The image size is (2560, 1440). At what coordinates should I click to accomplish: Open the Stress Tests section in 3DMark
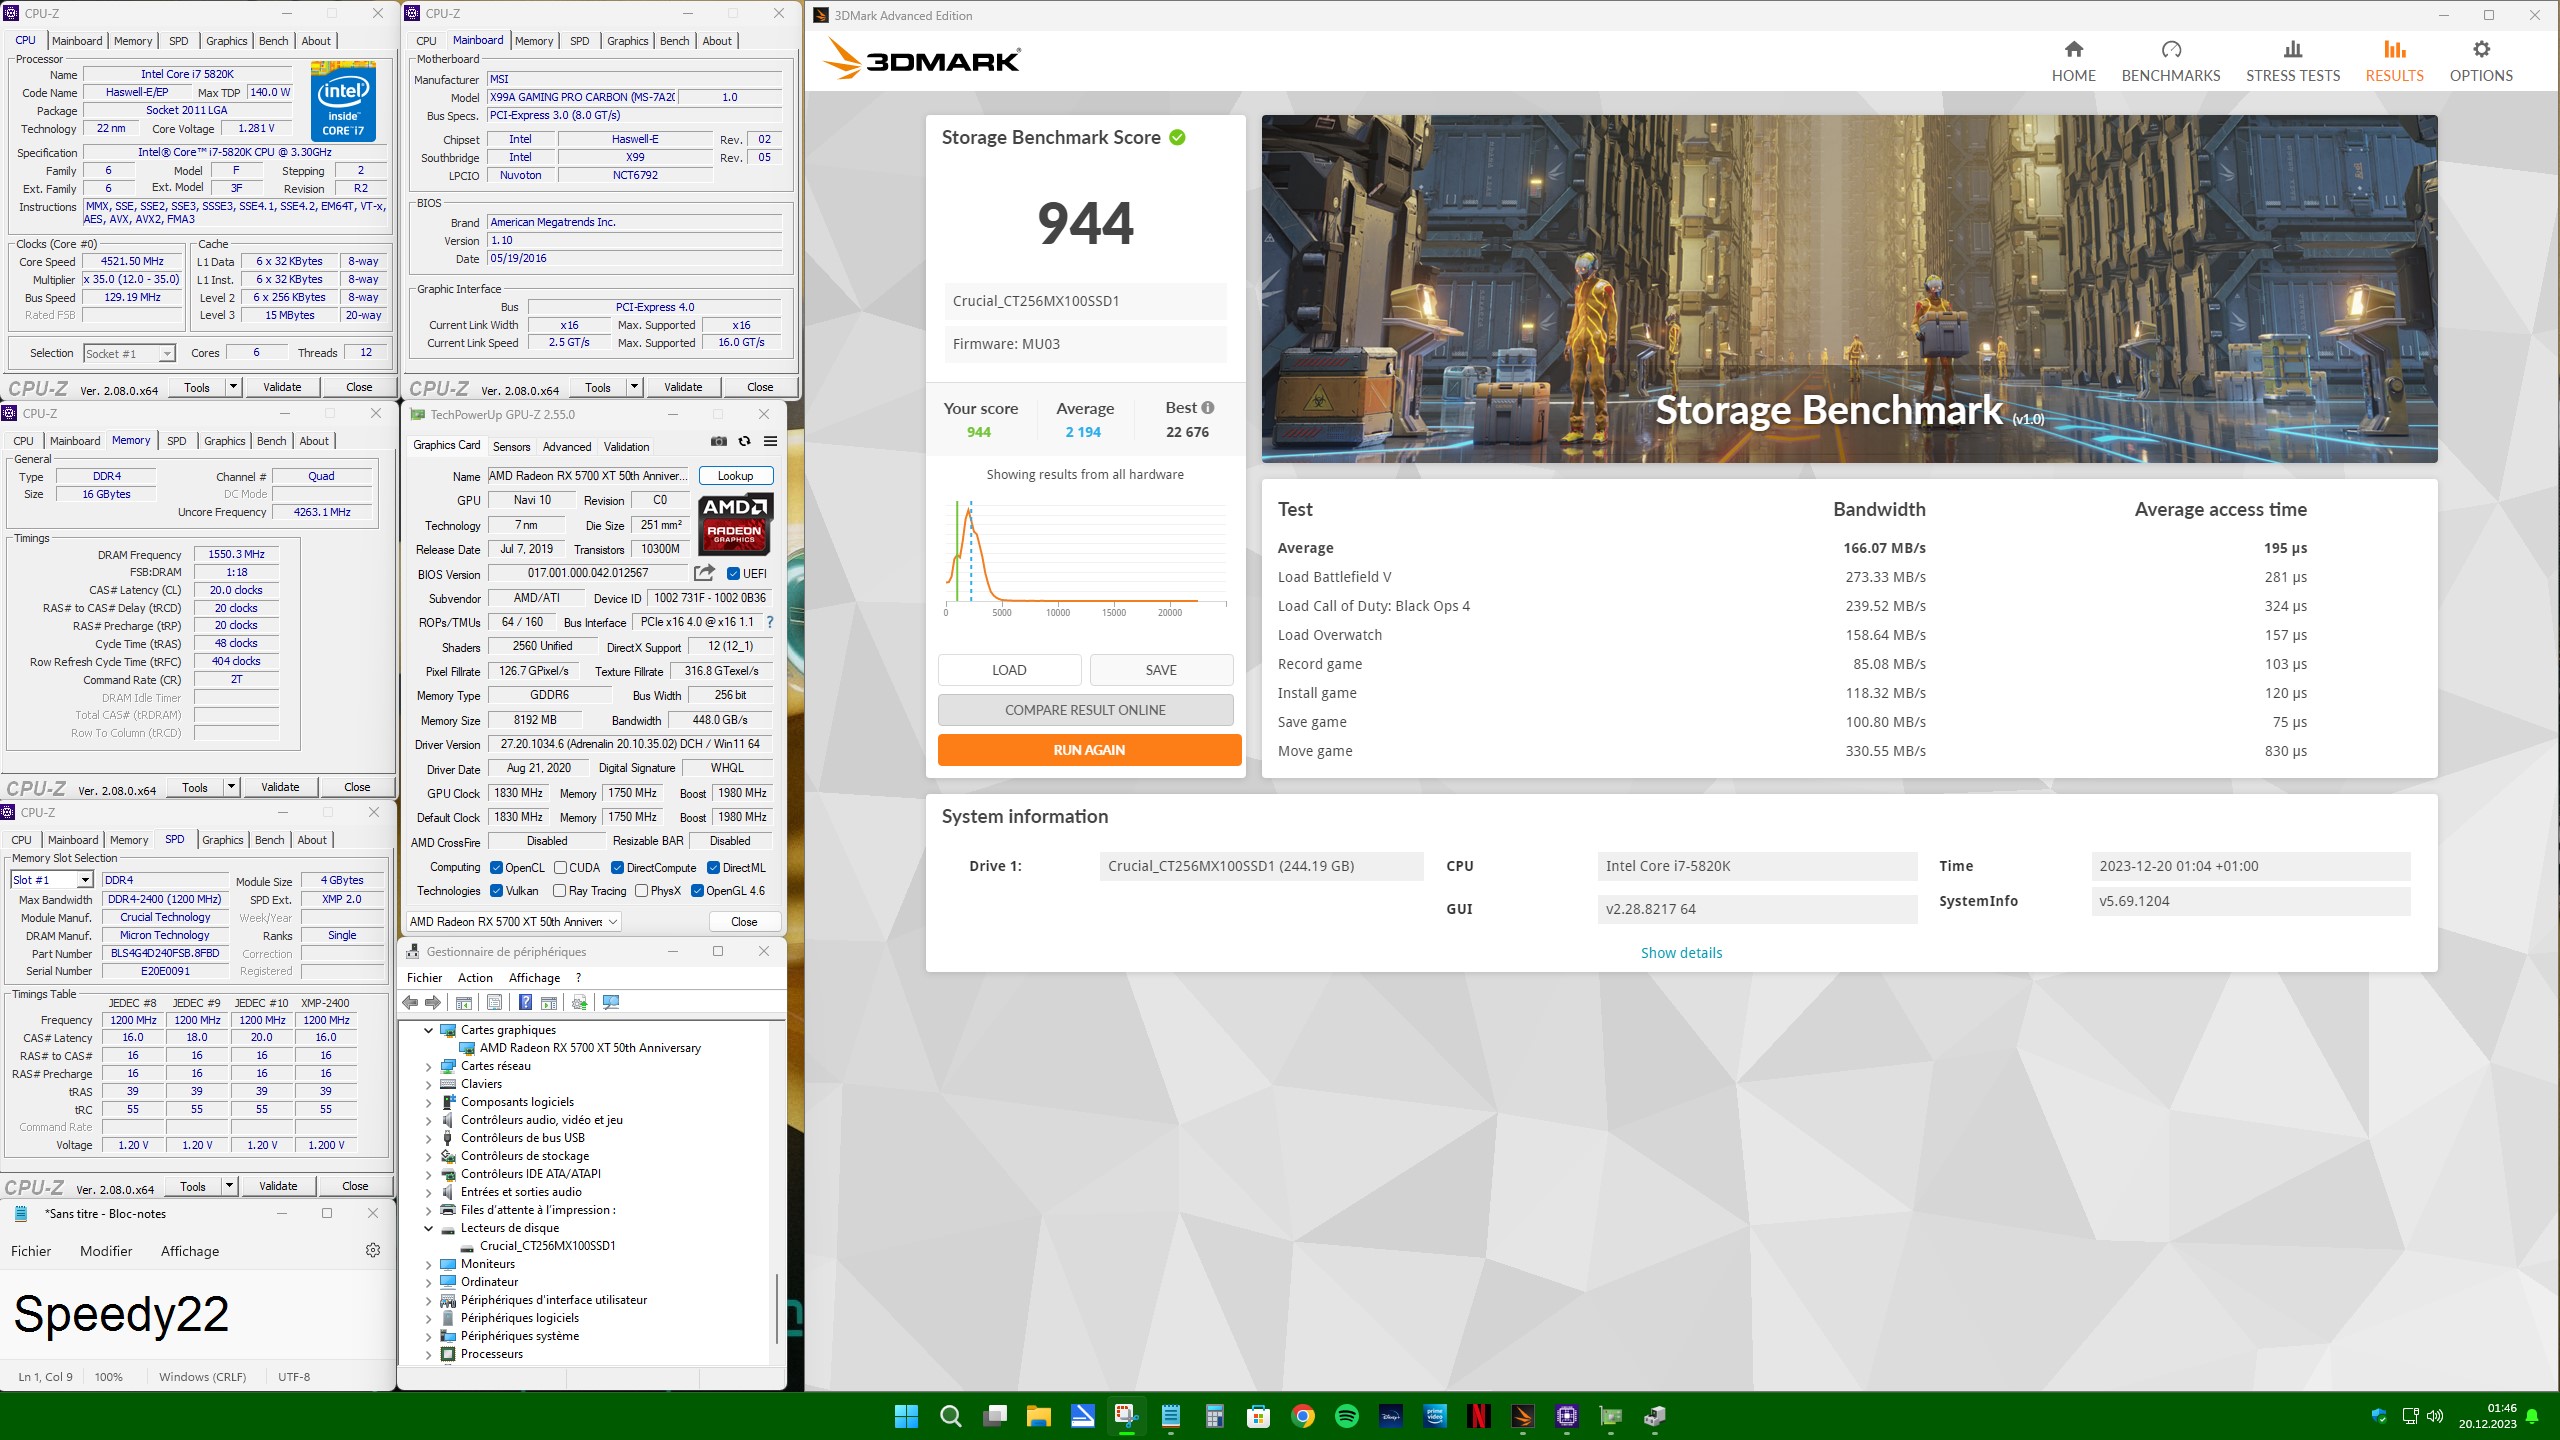coord(2292,62)
